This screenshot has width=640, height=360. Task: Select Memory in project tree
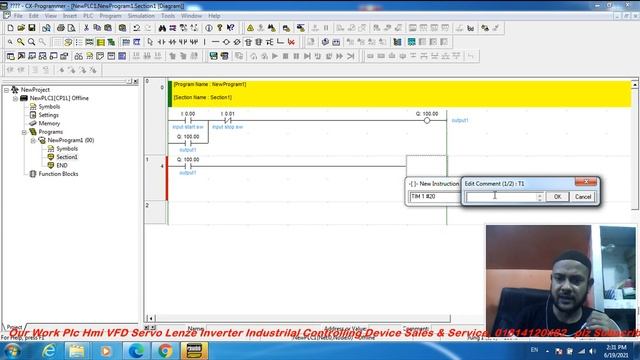pyautogui.click(x=49, y=124)
